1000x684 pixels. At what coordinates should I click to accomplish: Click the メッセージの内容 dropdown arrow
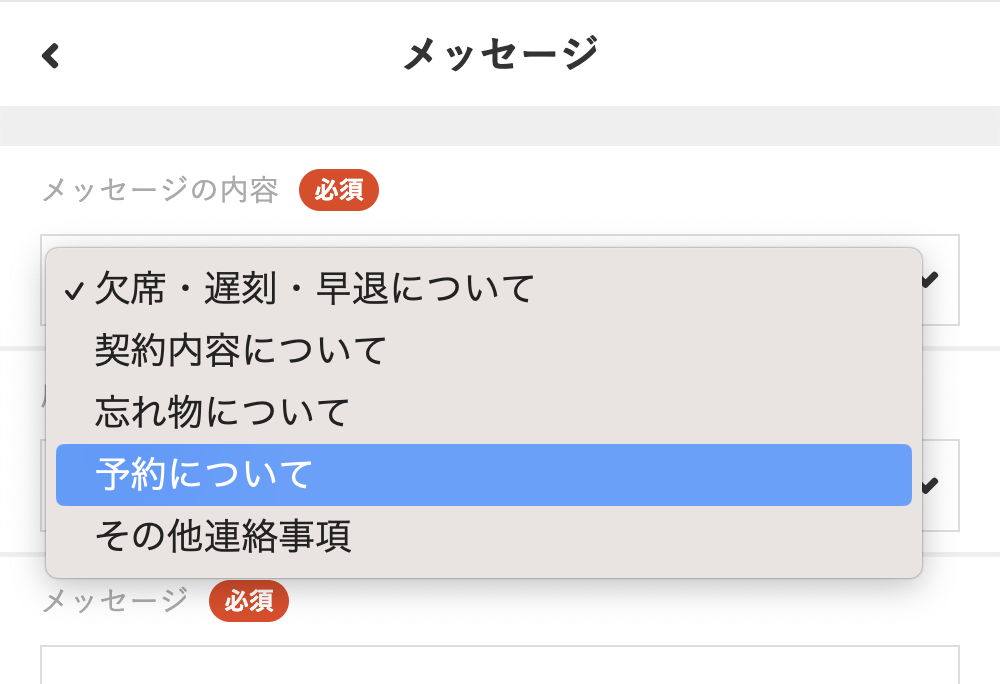(x=930, y=281)
